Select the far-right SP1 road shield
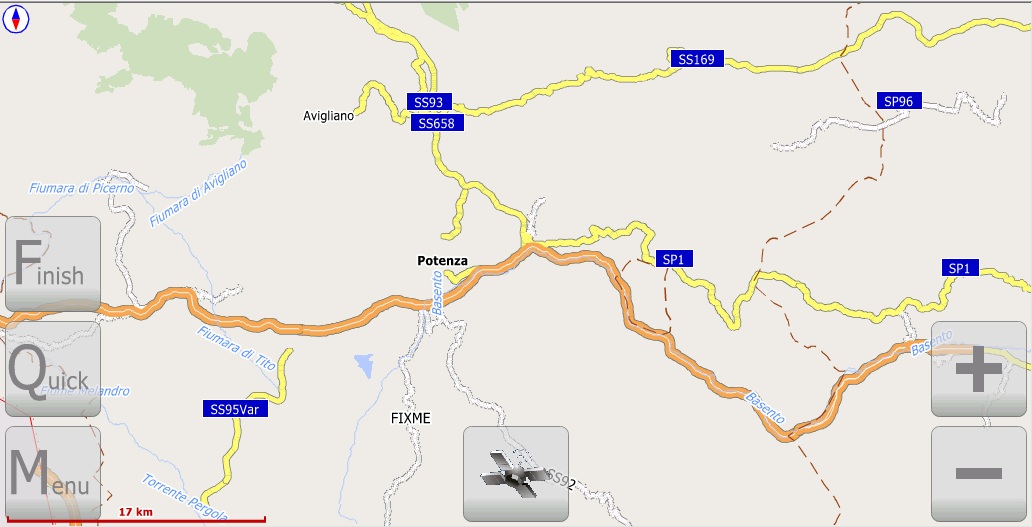Screen dimensions: 1032x527 point(960,268)
